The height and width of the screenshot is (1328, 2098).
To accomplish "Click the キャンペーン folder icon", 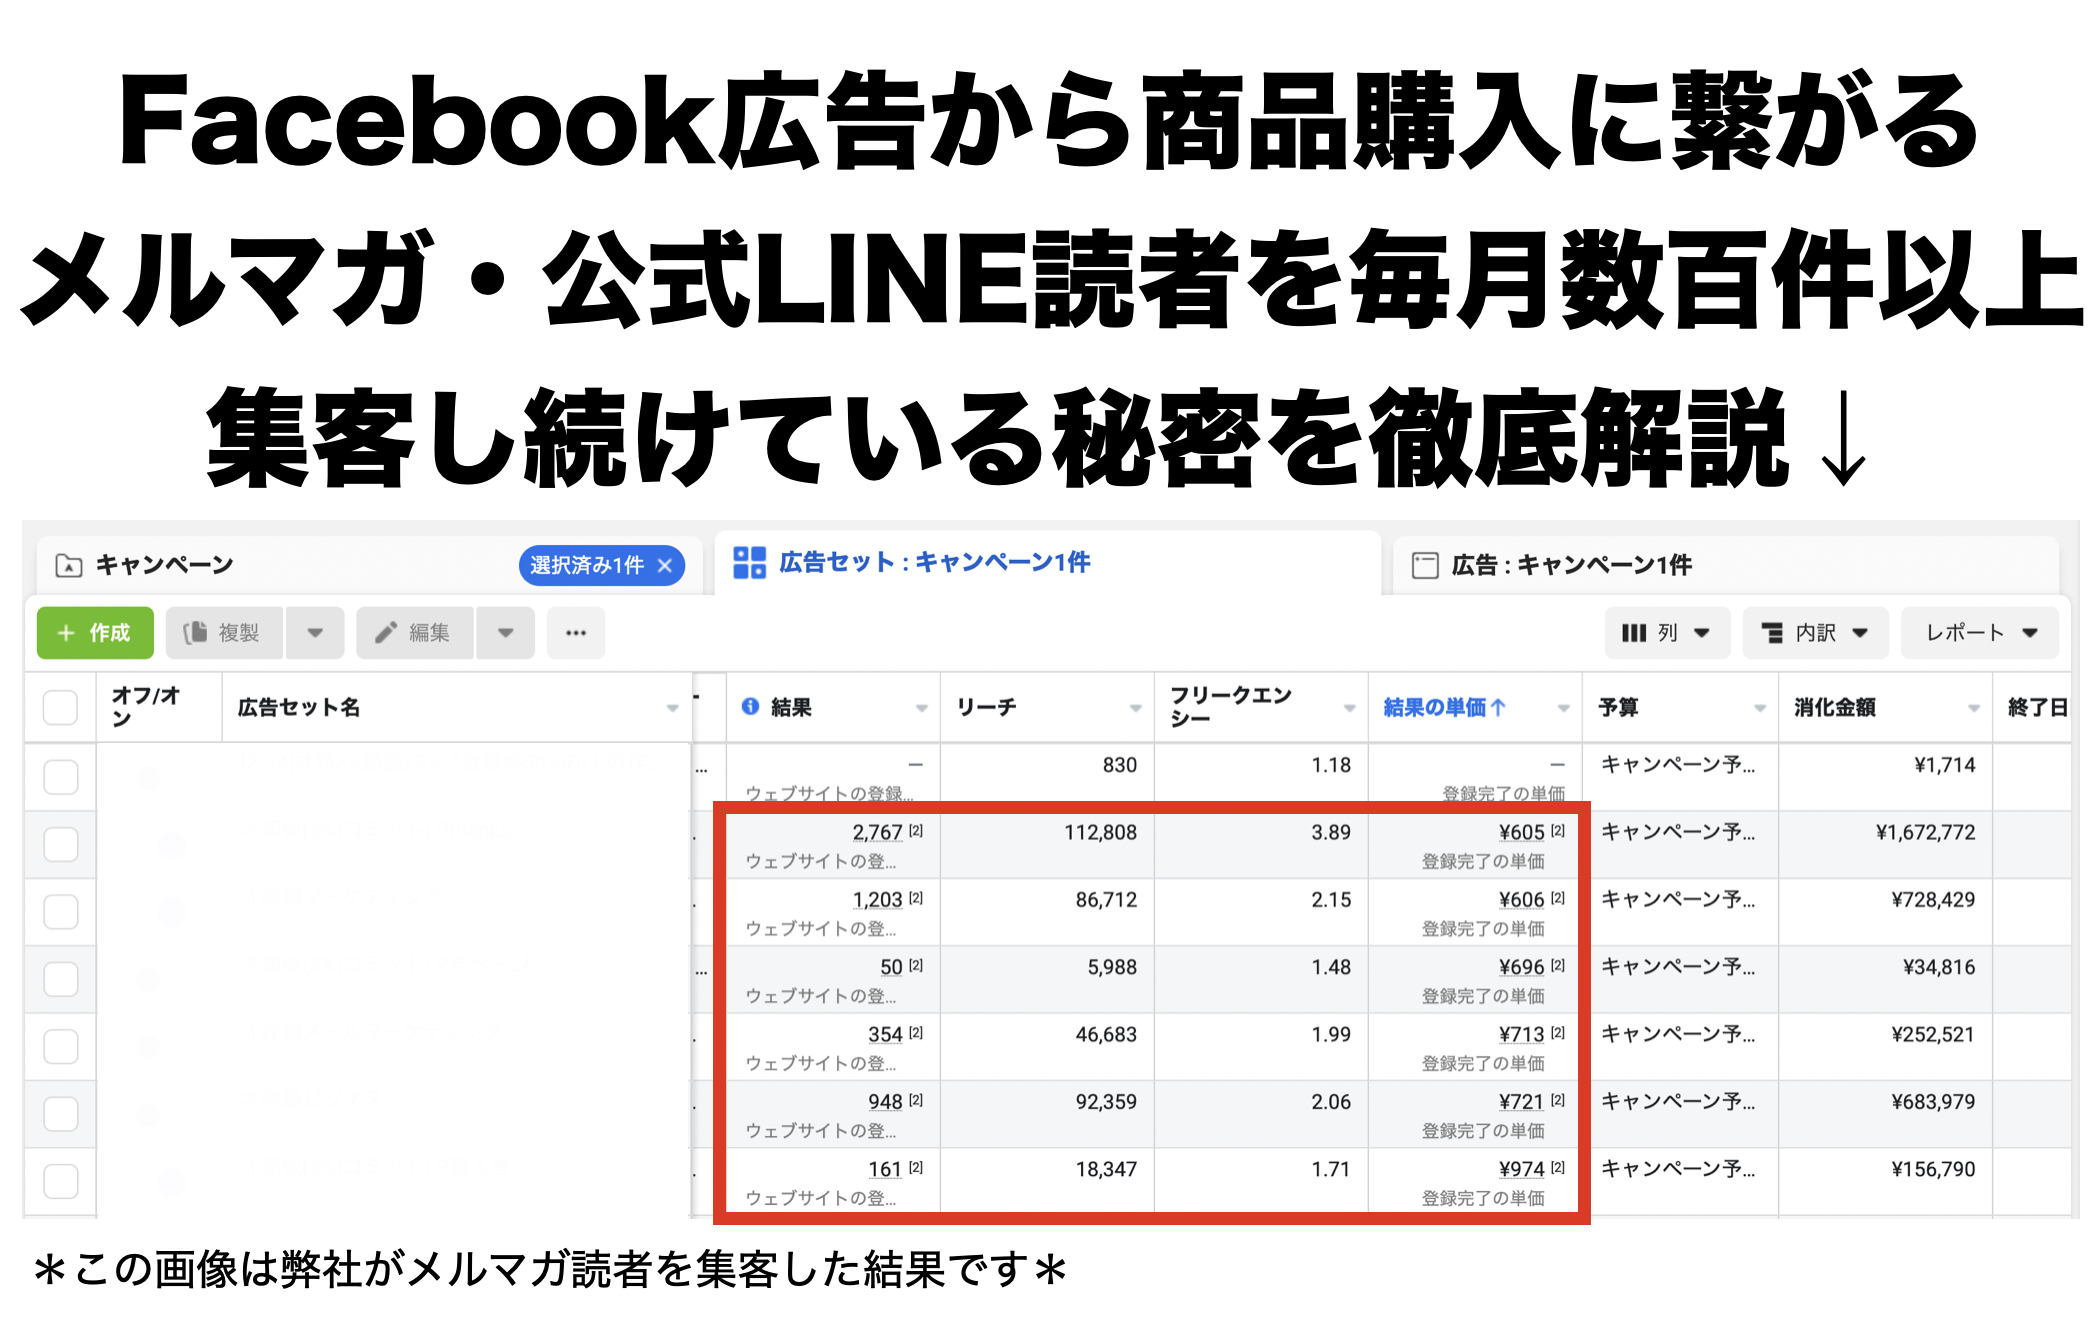I will point(69,566).
